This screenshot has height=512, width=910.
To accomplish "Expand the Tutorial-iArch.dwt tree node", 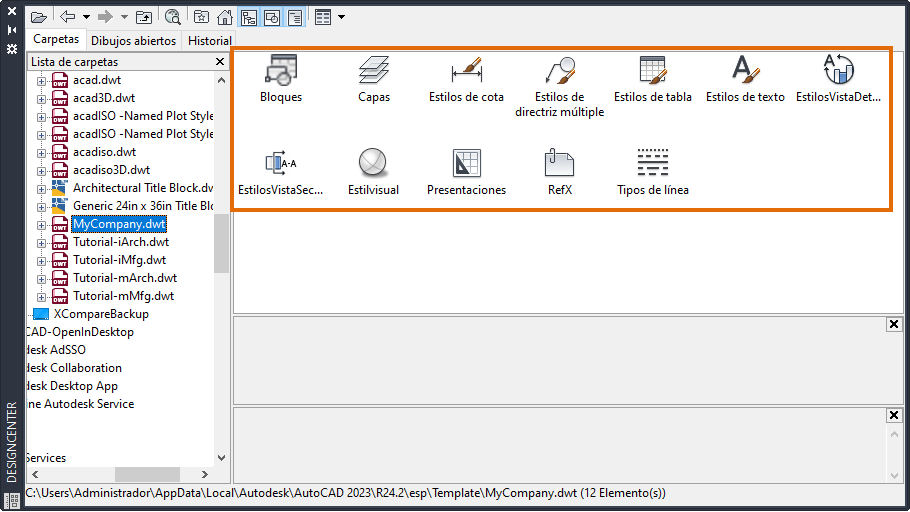I will coord(41,243).
